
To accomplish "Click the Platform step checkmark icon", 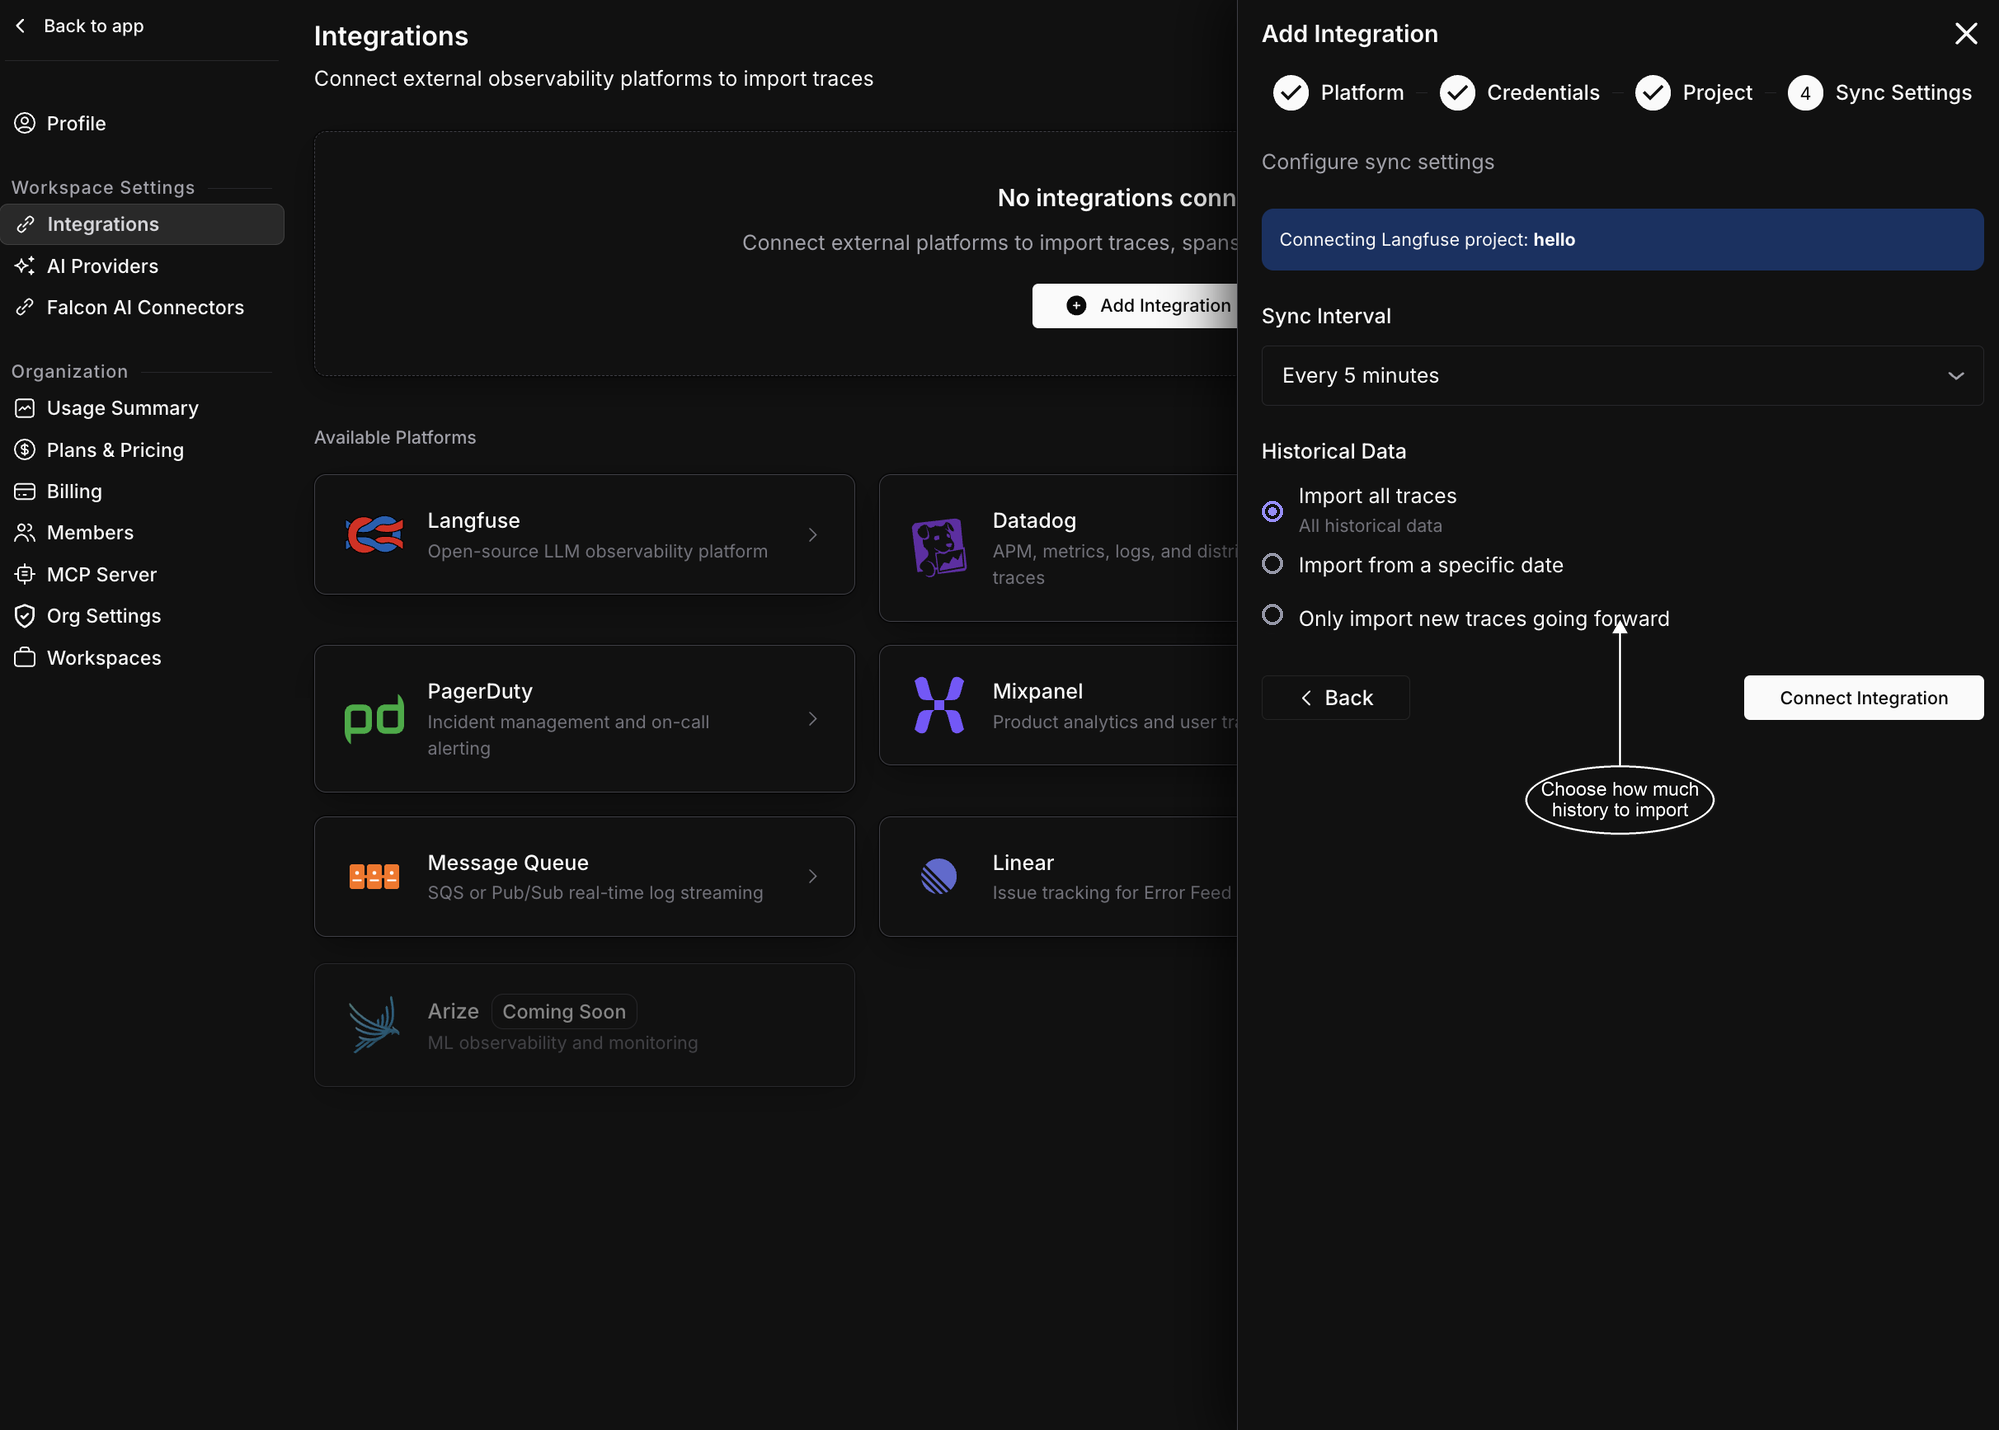I will pyautogui.click(x=1291, y=93).
